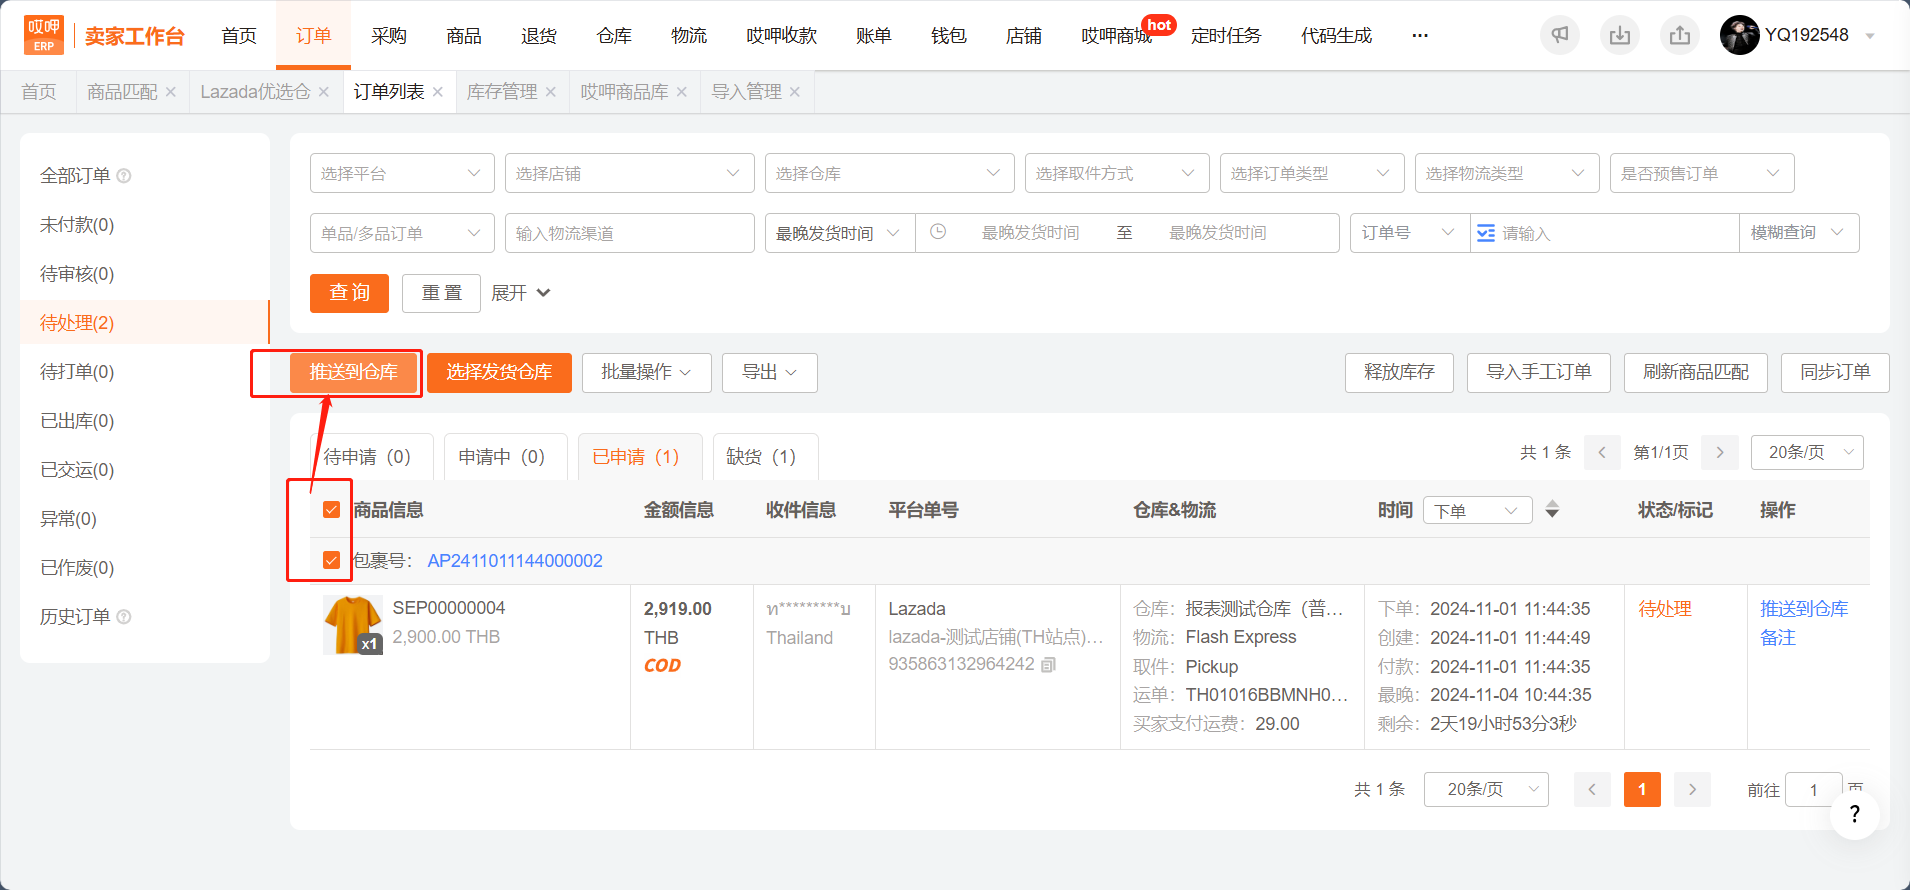Open the floating help question mark
Image resolution: width=1910 pixels, height=890 pixels.
[x=1855, y=814]
